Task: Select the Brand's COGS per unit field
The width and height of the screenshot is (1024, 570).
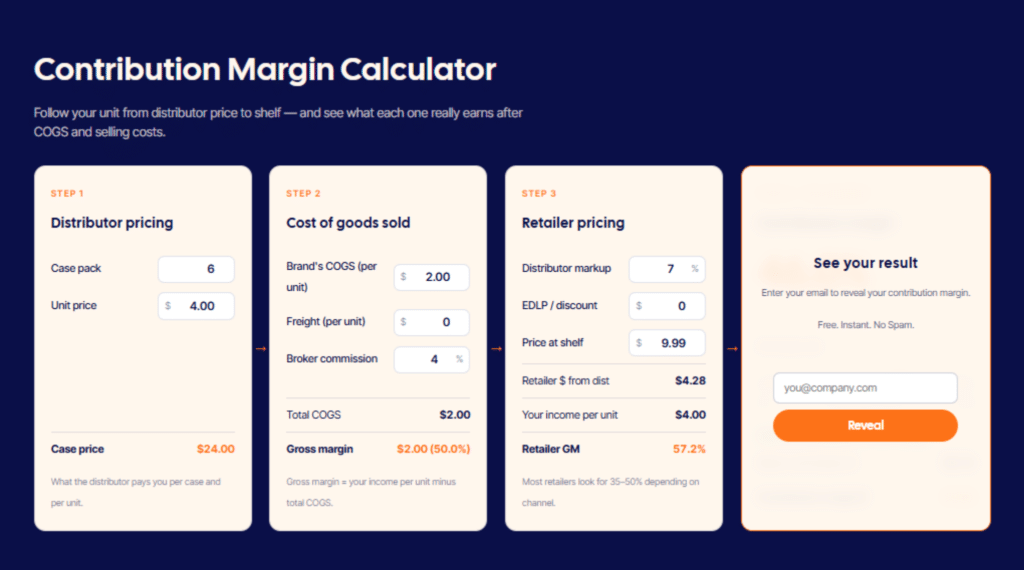Action: coord(432,277)
